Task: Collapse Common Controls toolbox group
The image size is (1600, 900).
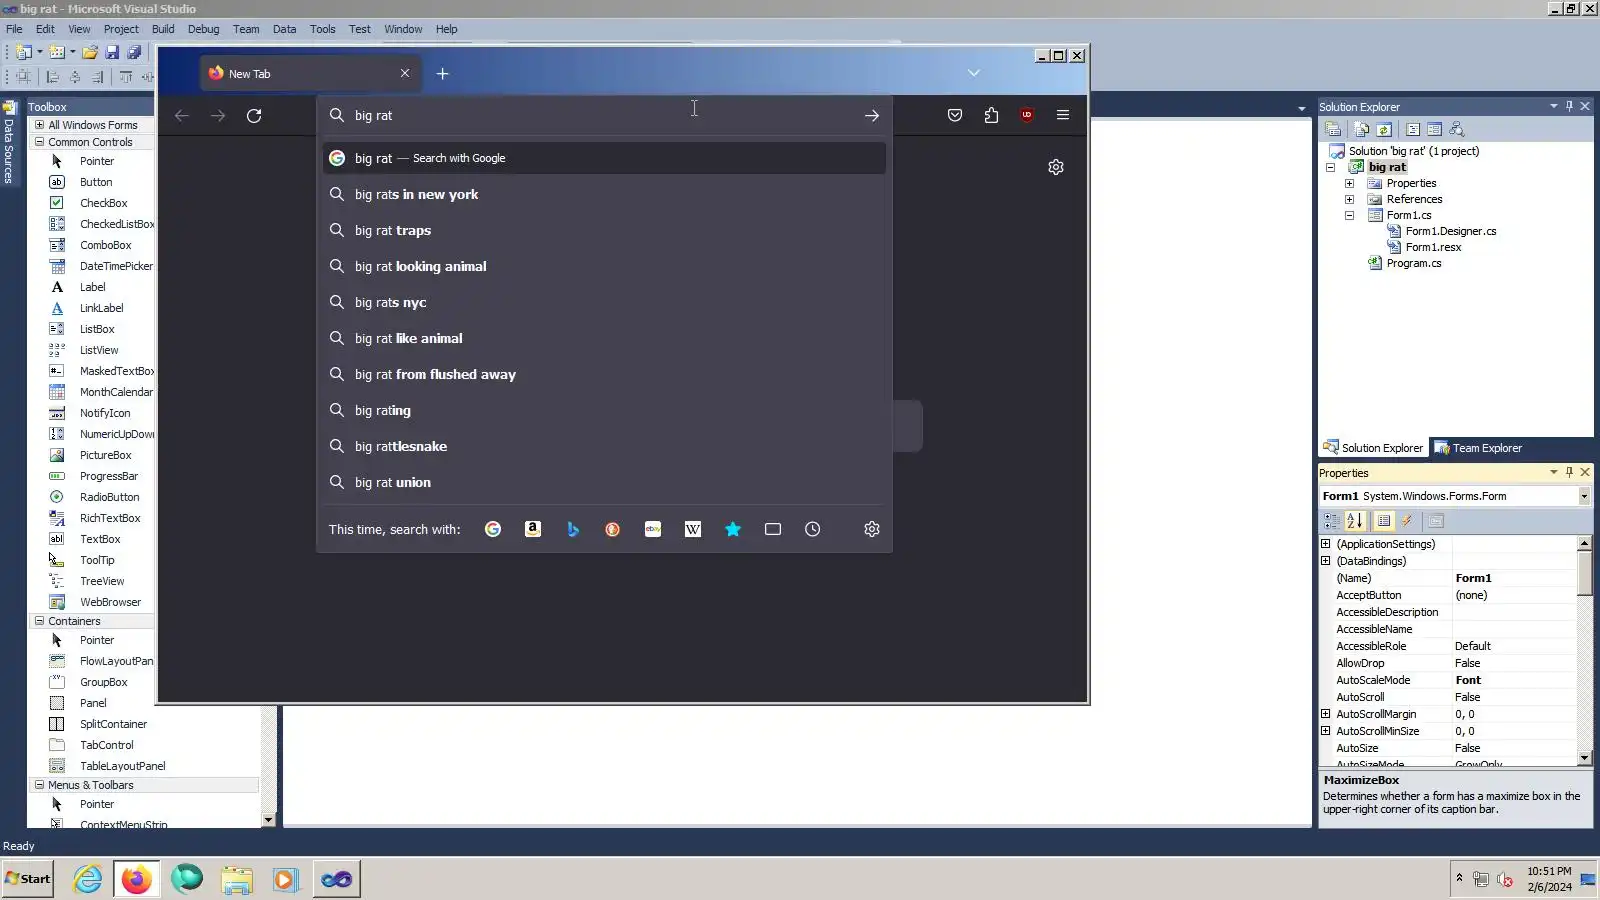Action: coord(40,142)
